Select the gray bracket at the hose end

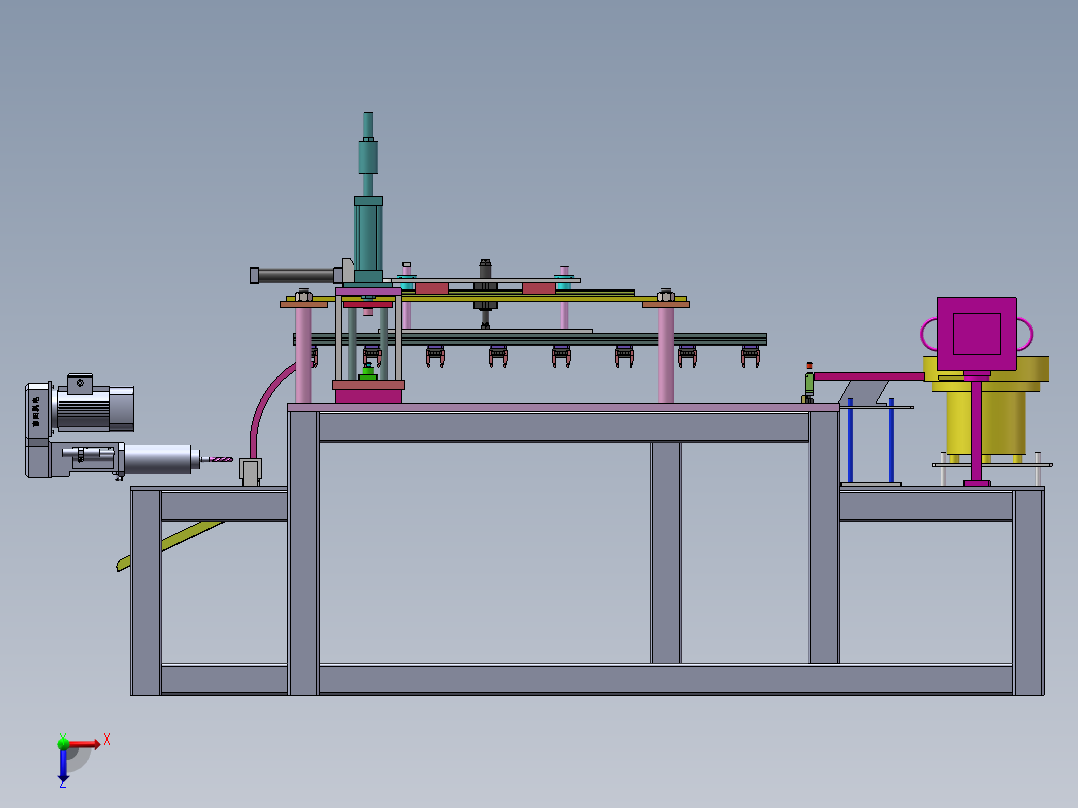pyautogui.click(x=250, y=472)
